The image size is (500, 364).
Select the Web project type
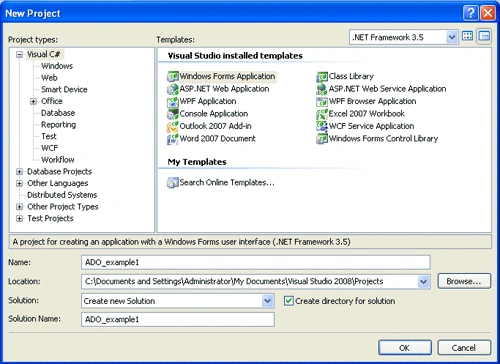point(49,78)
